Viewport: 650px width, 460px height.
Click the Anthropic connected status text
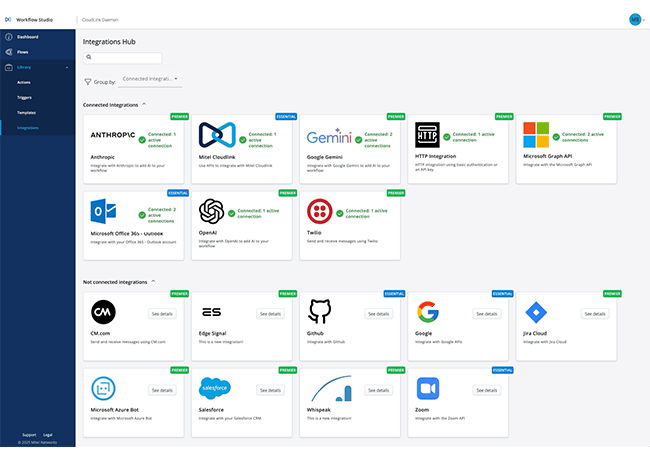[162, 140]
